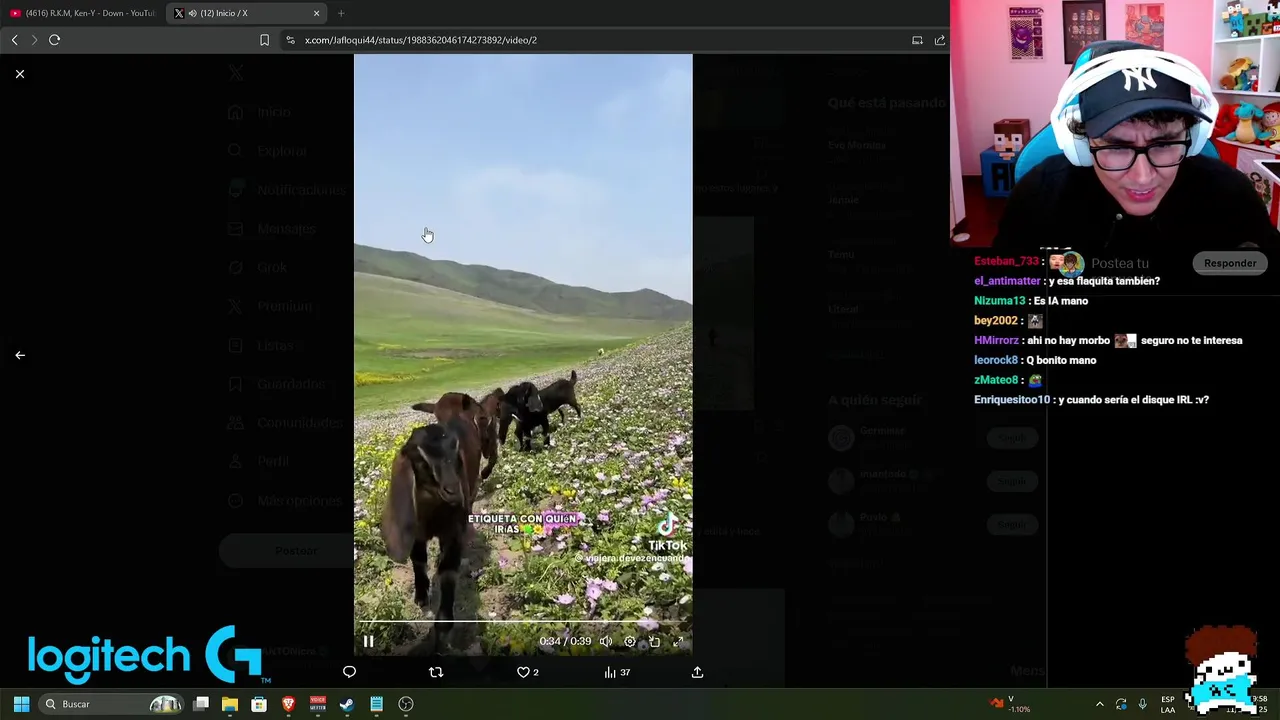
Task: Bookmark this page in the address bar
Action: click(x=264, y=40)
